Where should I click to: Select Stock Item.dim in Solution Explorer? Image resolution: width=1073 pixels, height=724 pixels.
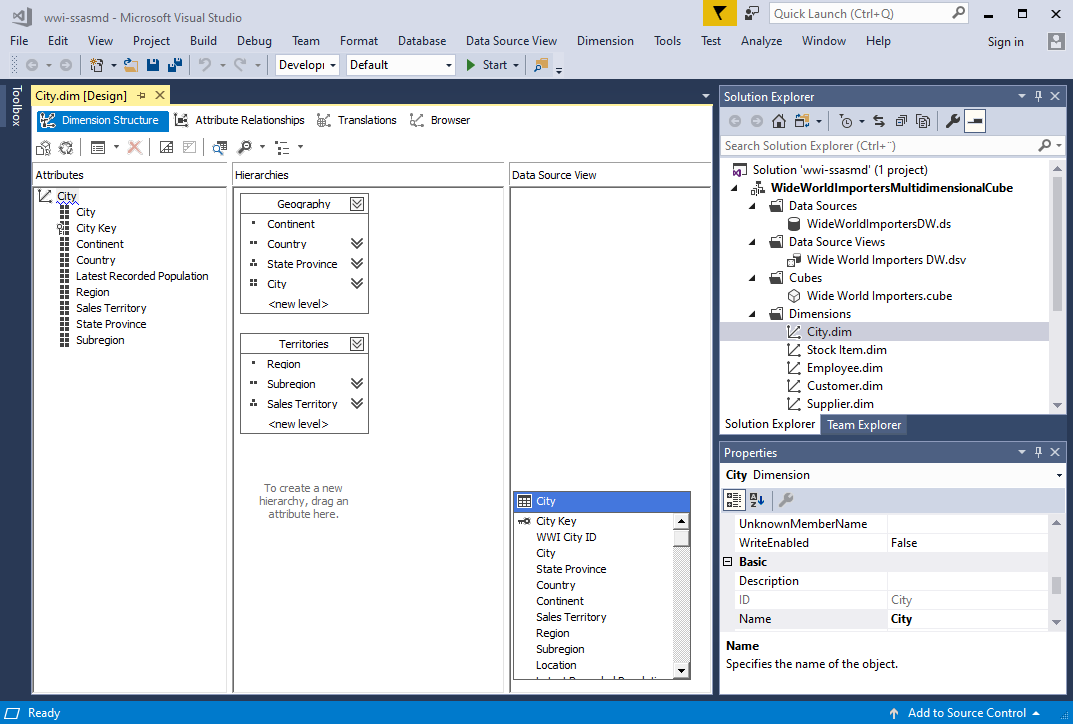(x=846, y=350)
